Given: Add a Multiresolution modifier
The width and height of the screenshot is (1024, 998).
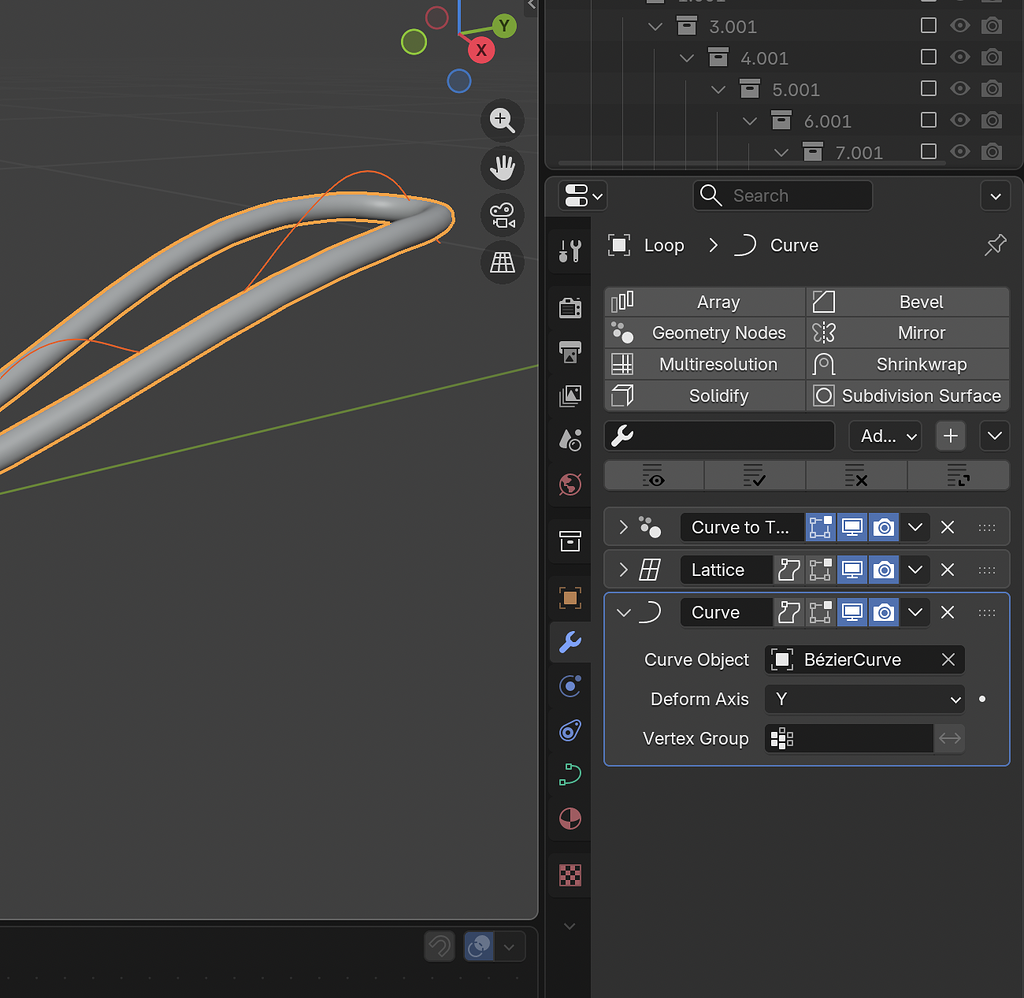Looking at the screenshot, I should pos(705,364).
